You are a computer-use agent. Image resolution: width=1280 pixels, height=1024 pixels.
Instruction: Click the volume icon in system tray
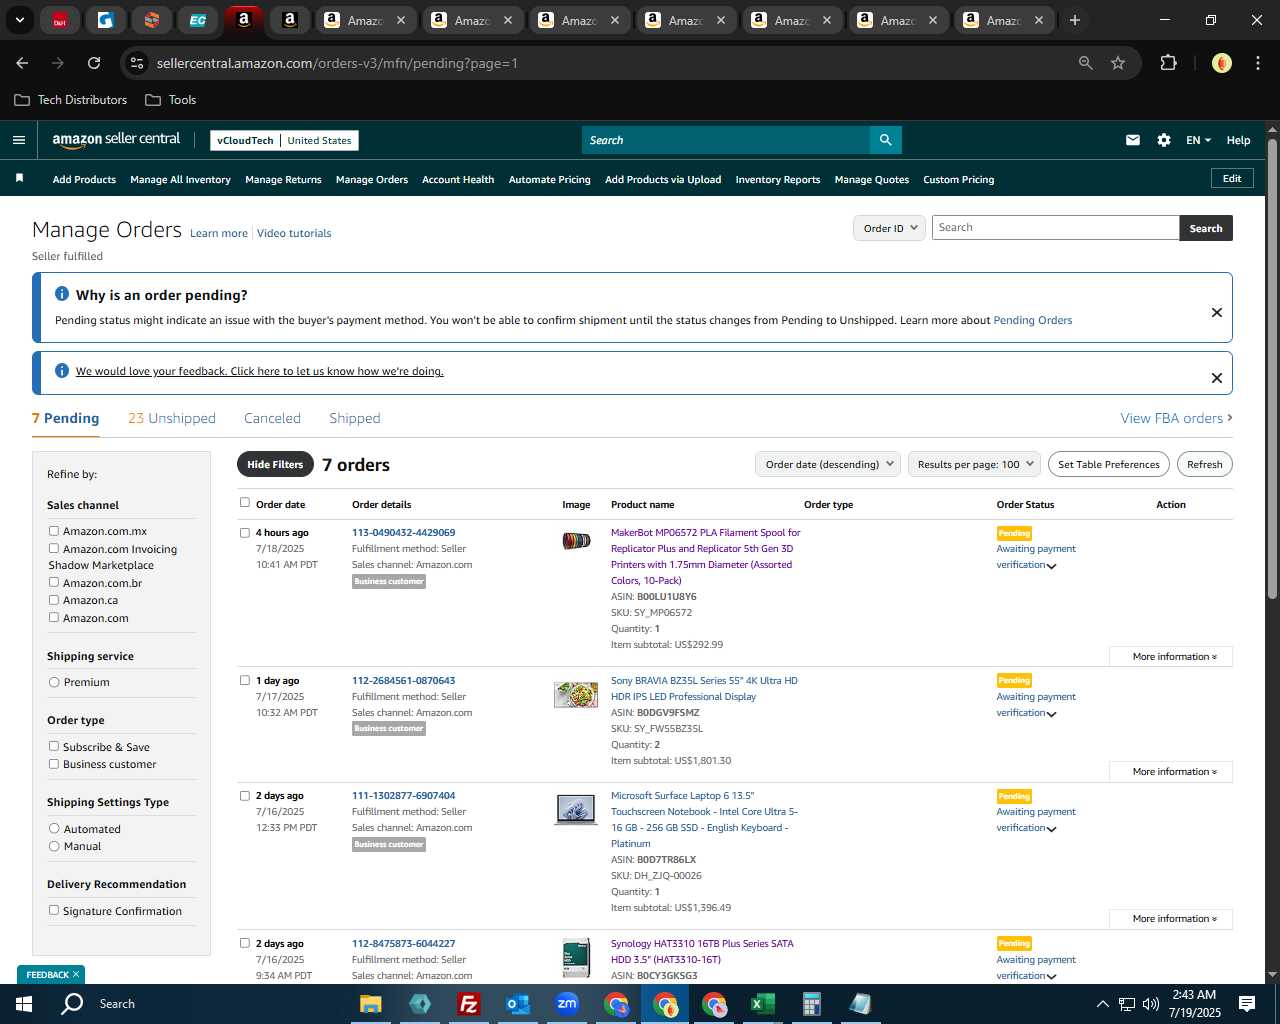(x=1151, y=1004)
